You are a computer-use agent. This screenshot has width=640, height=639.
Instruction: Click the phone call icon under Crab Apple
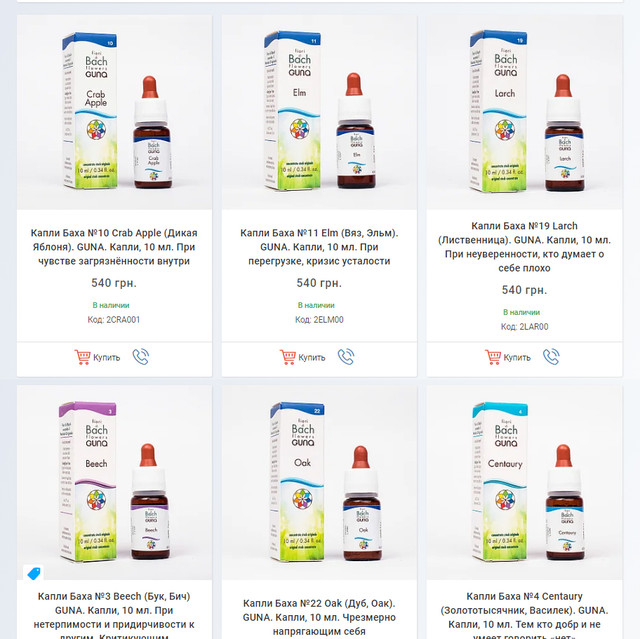[x=141, y=357]
